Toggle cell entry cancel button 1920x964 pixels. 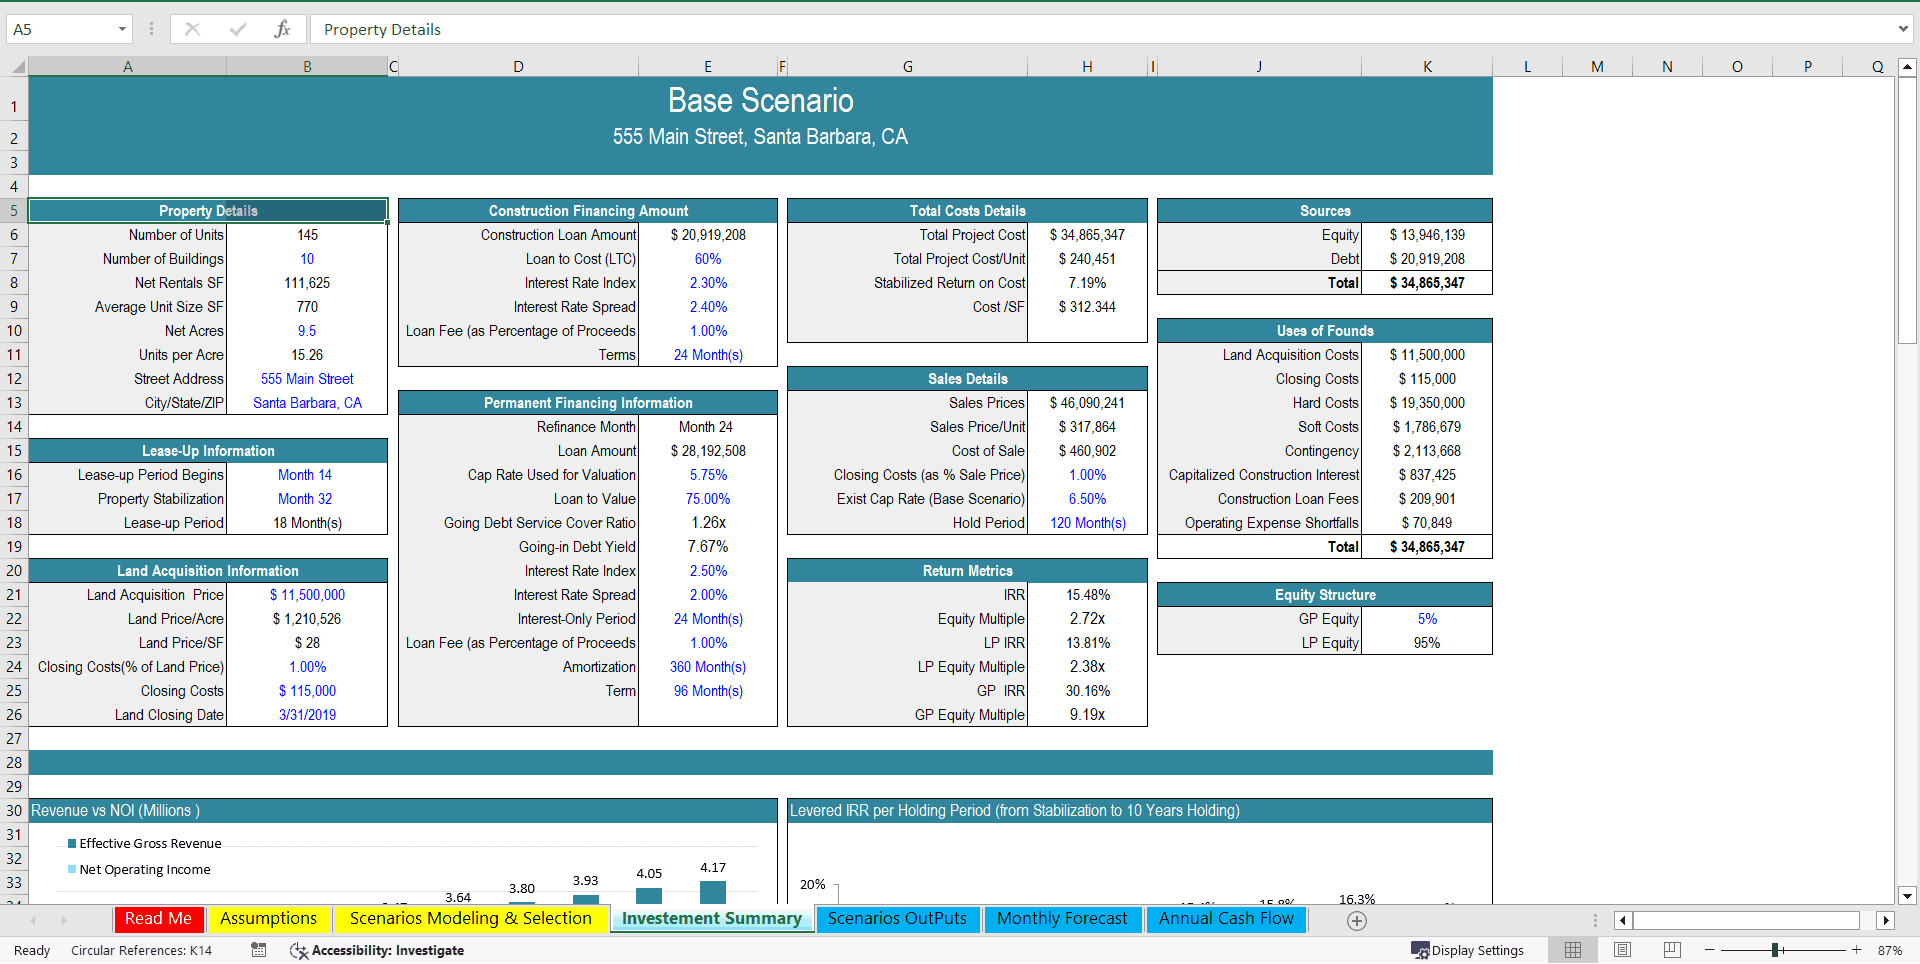click(192, 29)
